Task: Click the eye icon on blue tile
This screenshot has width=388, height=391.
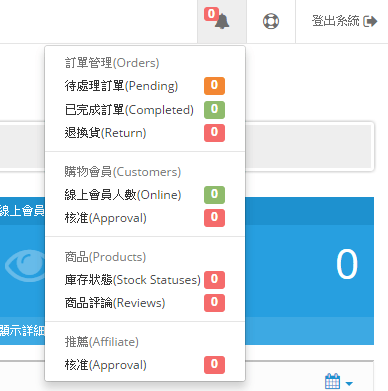Action: 25,265
